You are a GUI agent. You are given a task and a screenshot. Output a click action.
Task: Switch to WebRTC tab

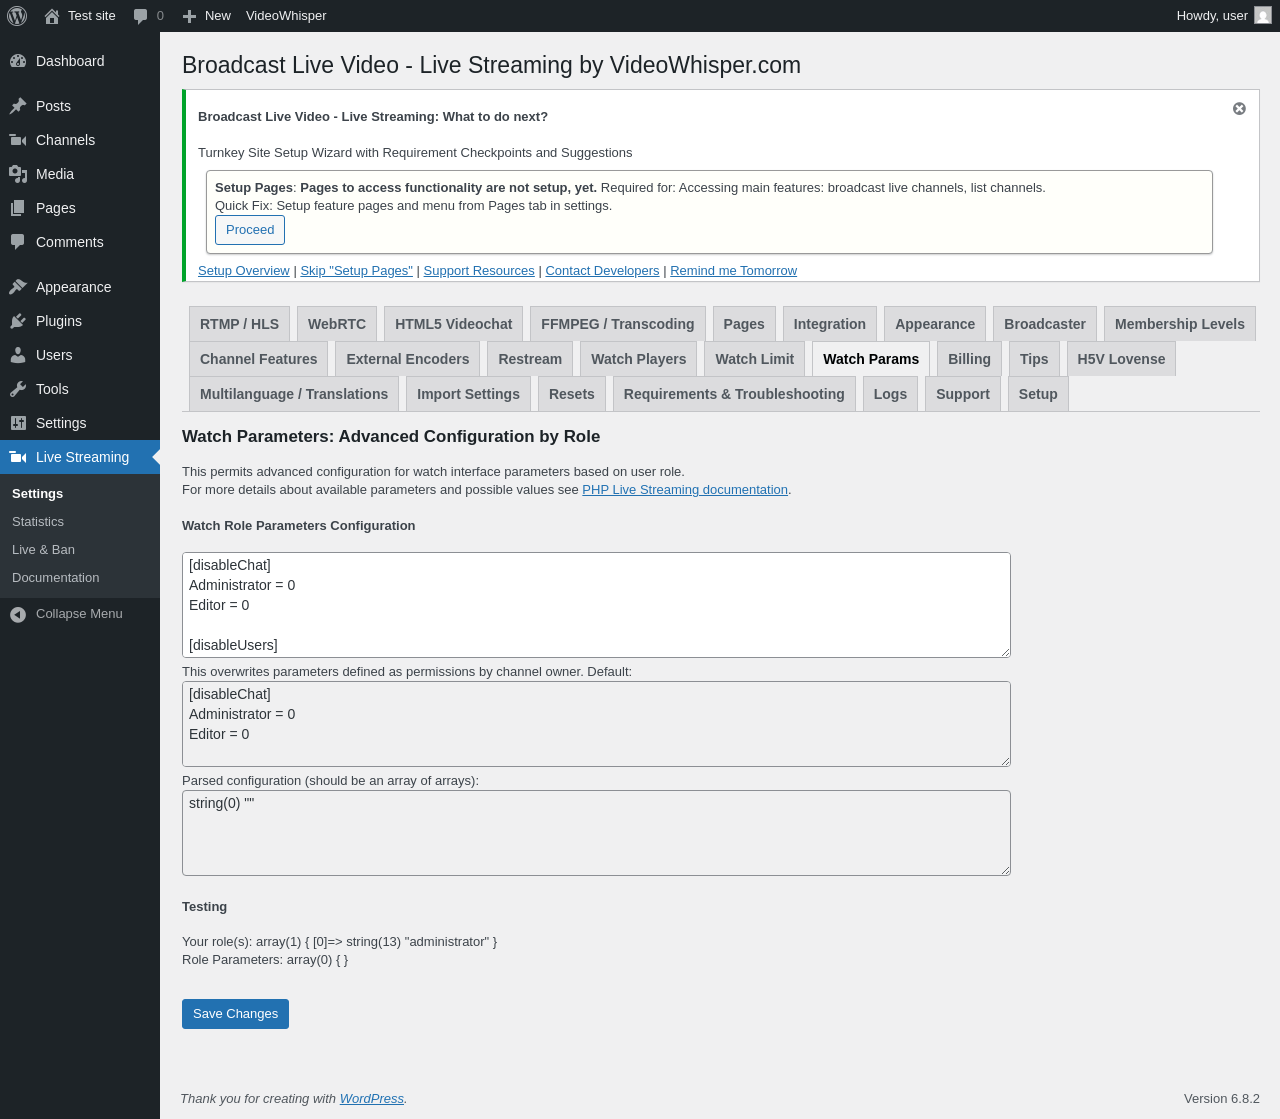[337, 324]
